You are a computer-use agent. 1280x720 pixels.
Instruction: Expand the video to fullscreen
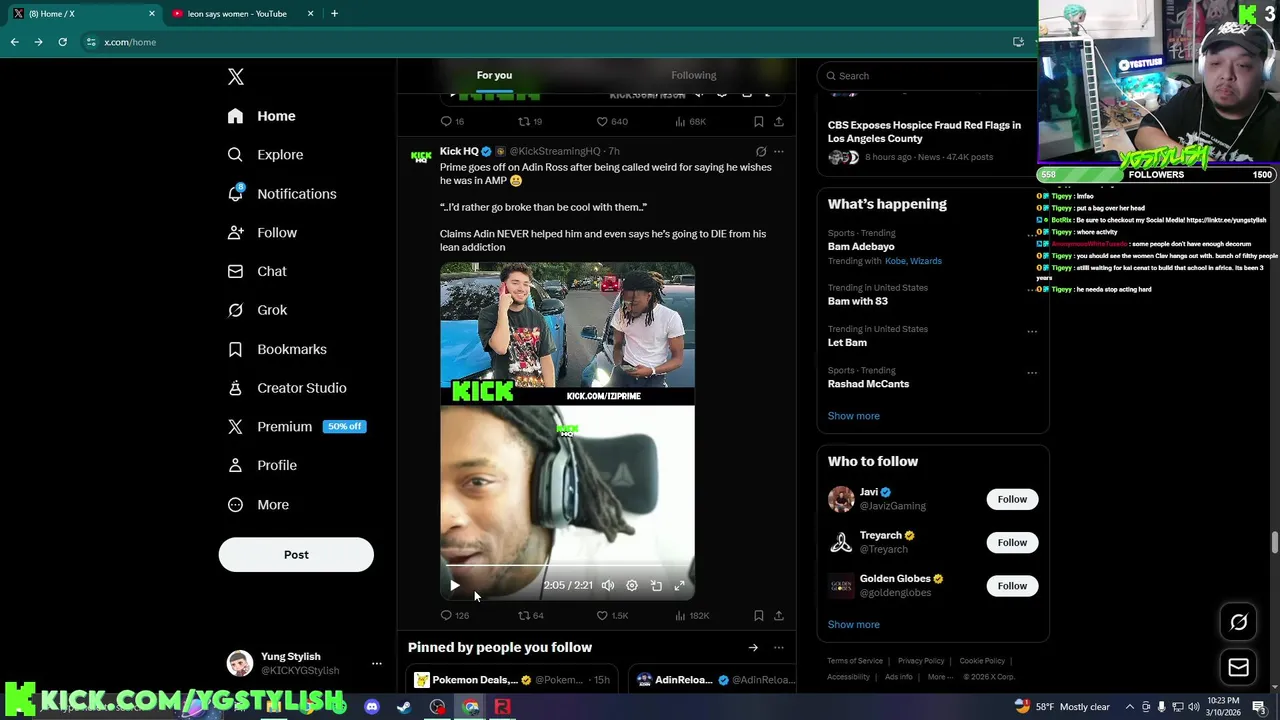680,586
